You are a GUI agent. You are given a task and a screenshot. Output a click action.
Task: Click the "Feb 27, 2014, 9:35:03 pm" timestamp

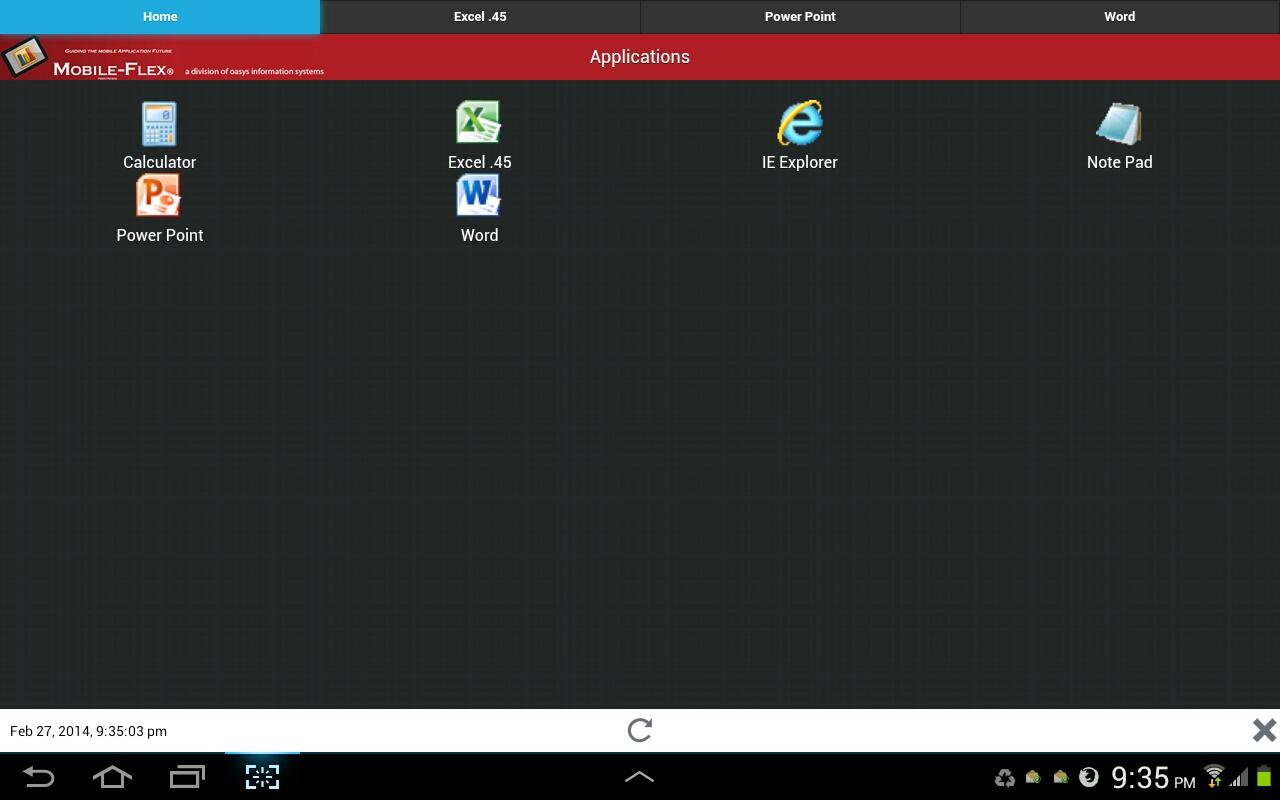click(x=88, y=731)
